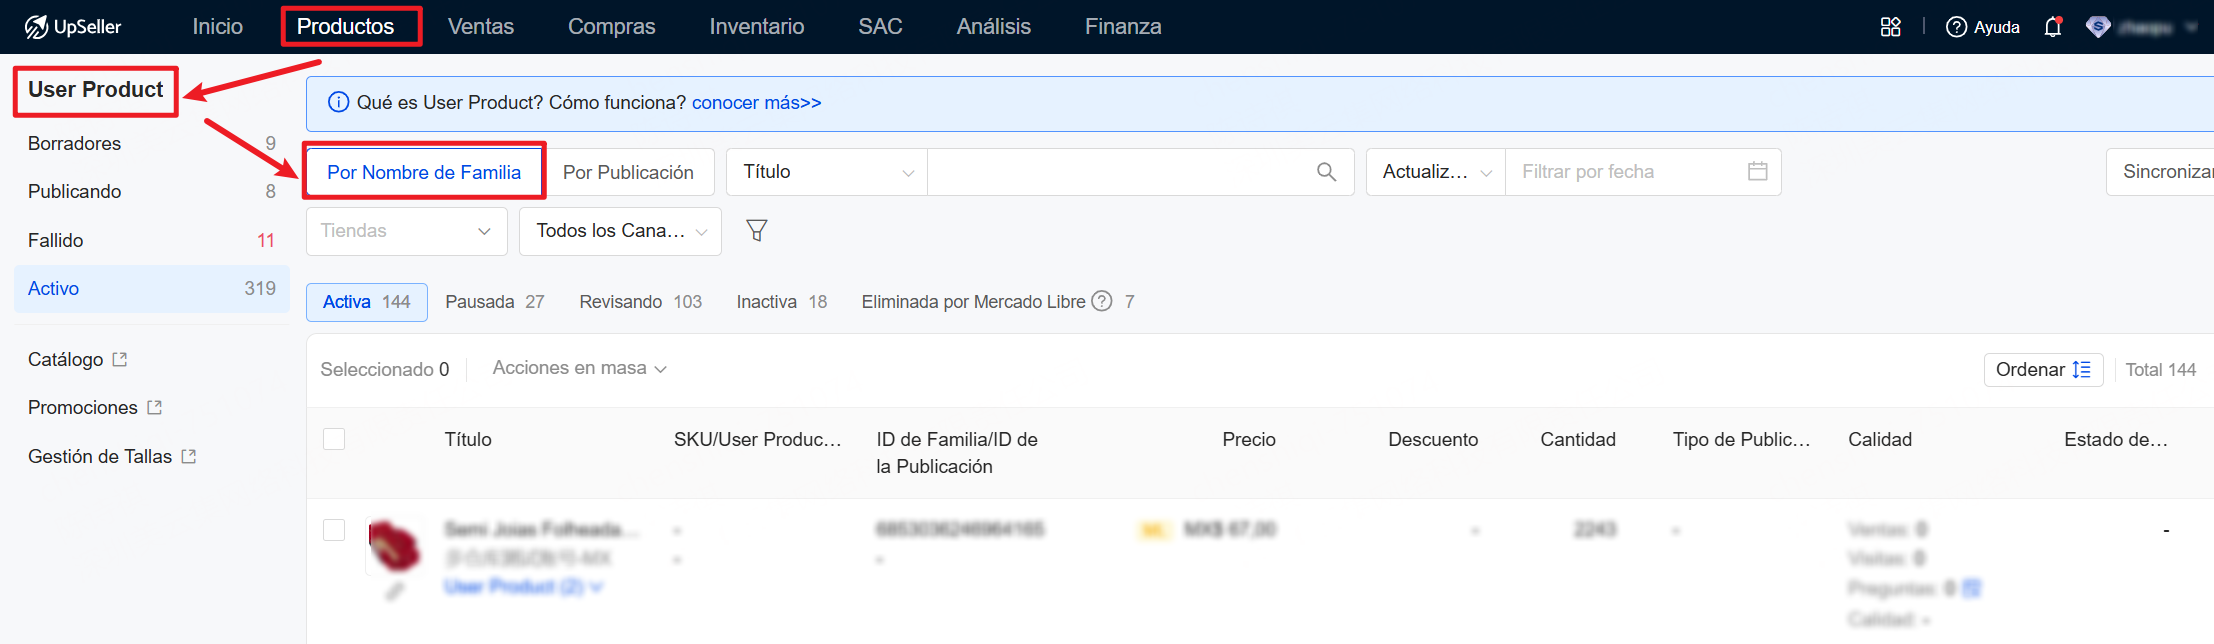The width and height of the screenshot is (2214, 644).
Task: Open Fallido in sidebar
Action: click(x=152, y=240)
